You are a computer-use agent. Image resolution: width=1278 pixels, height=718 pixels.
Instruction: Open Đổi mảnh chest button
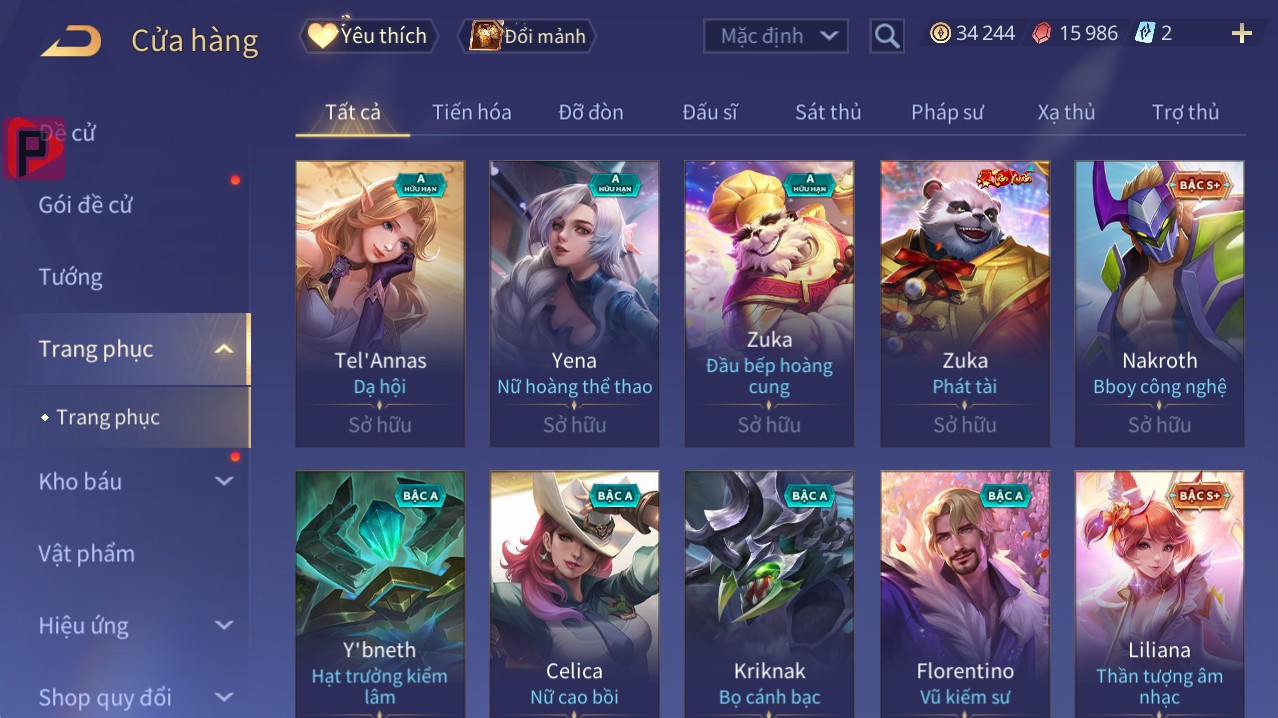click(527, 36)
